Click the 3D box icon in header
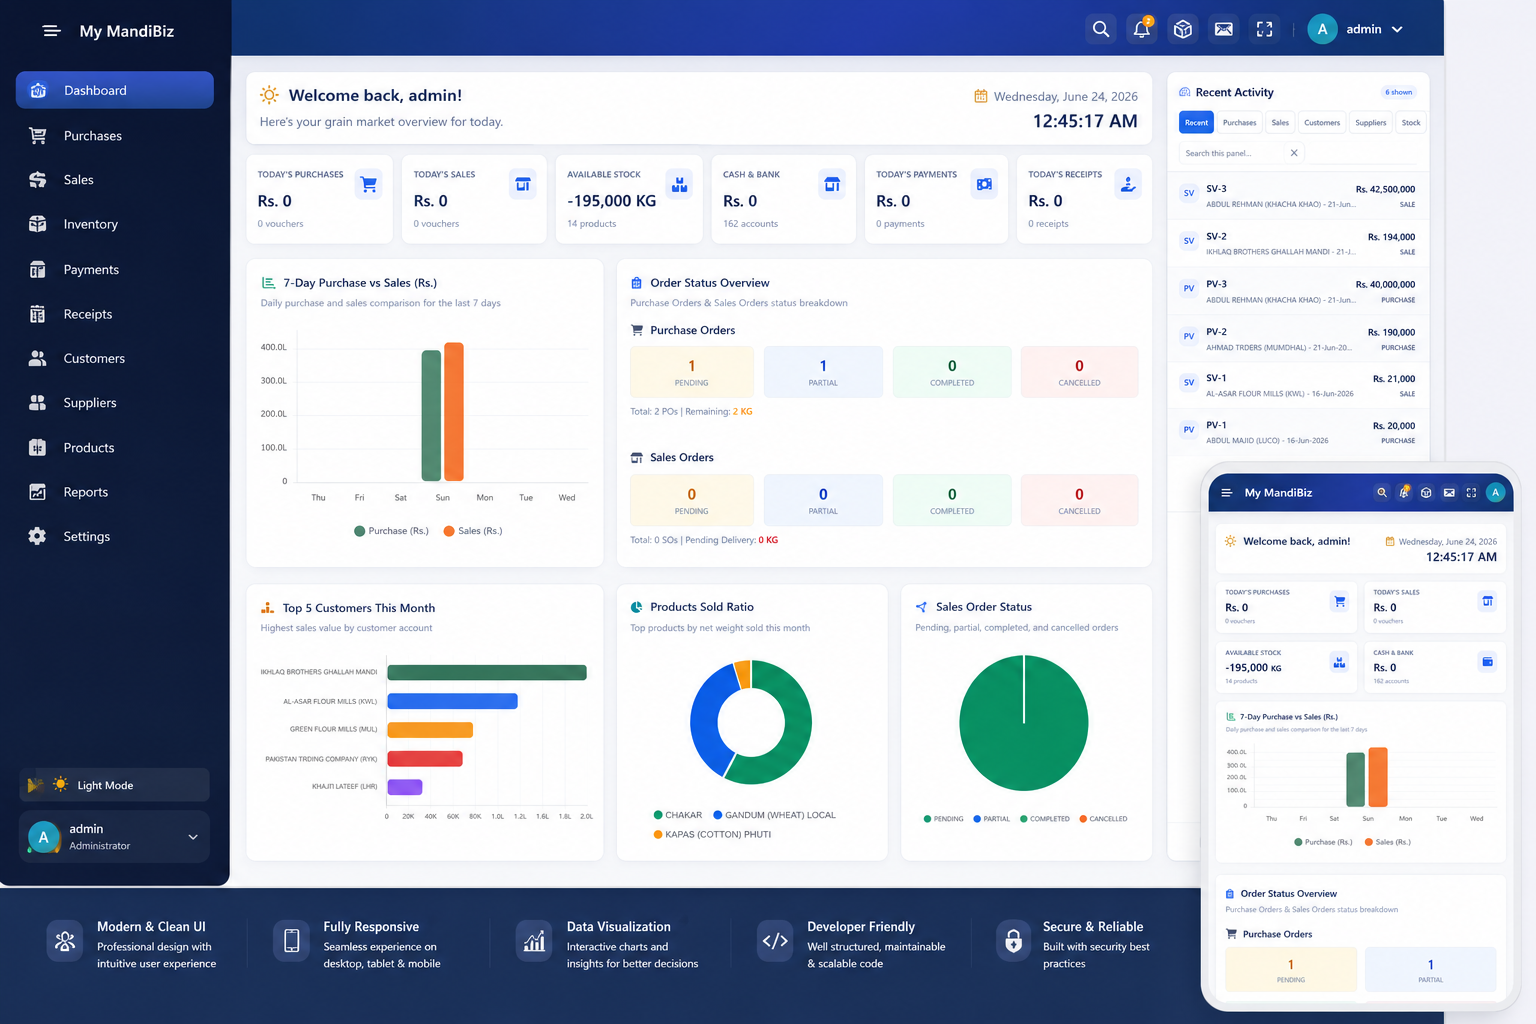The width and height of the screenshot is (1536, 1024). point(1183,29)
